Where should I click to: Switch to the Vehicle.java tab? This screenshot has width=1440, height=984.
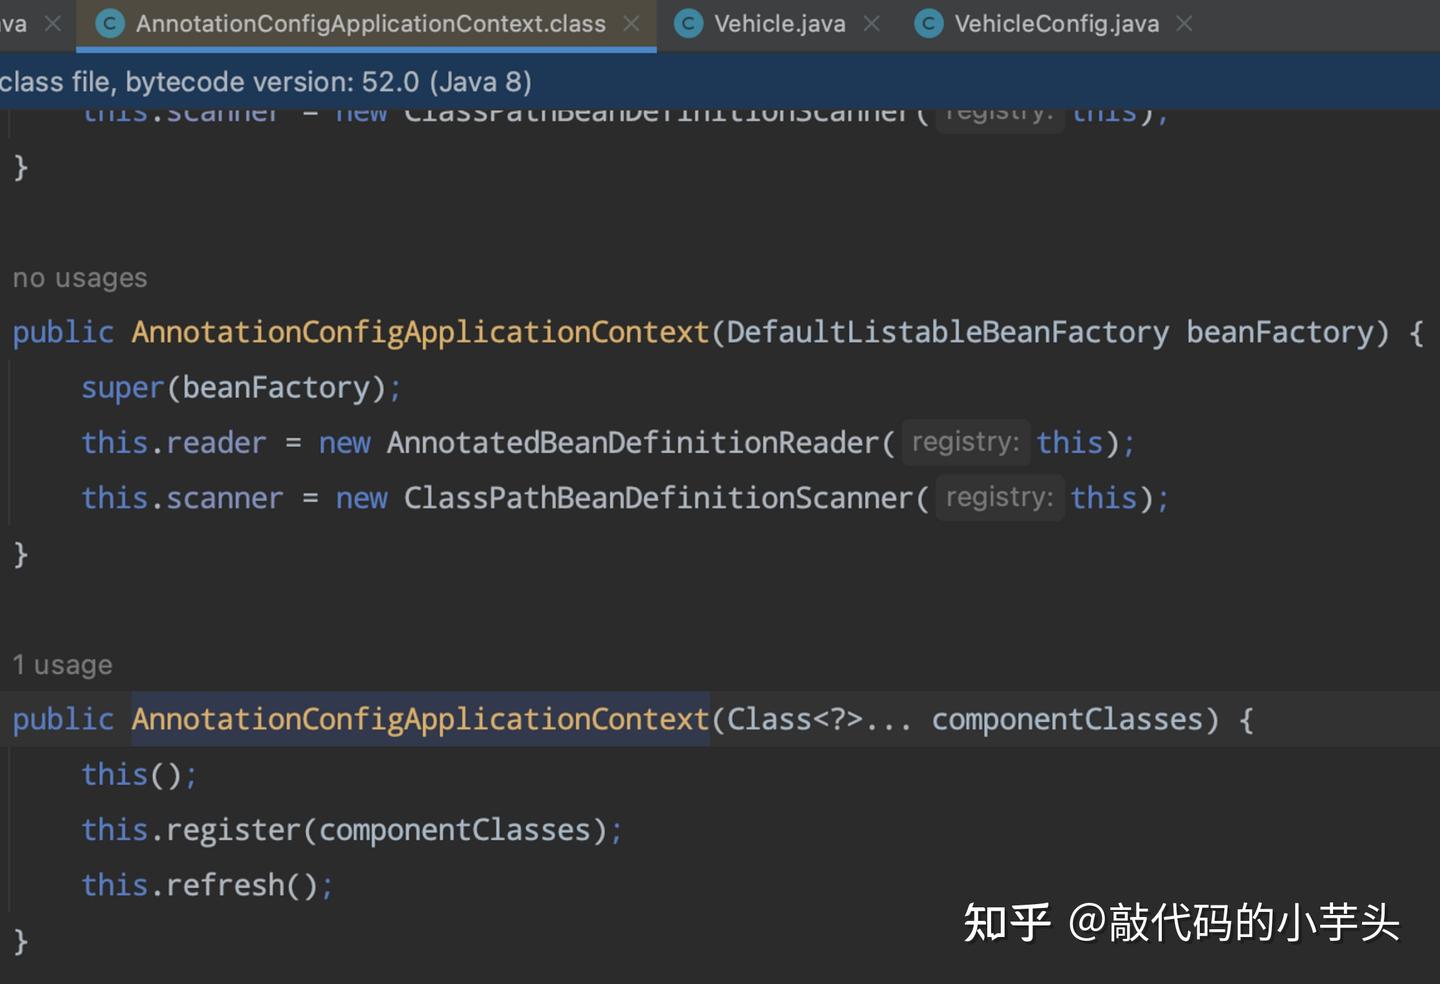[x=780, y=23]
